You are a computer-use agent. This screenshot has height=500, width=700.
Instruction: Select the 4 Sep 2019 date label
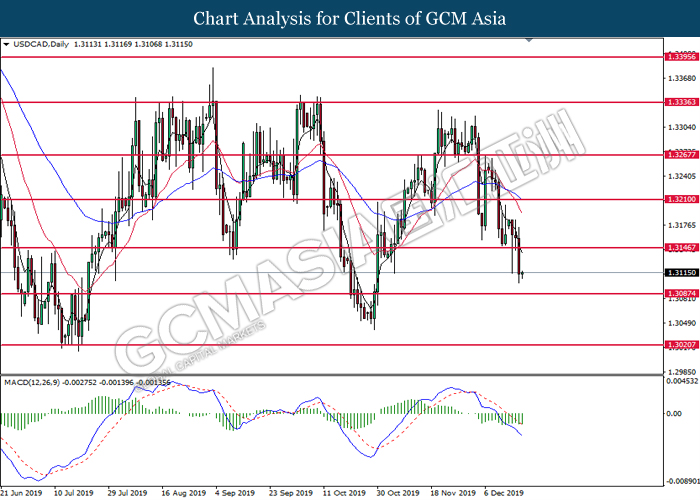coord(231,493)
